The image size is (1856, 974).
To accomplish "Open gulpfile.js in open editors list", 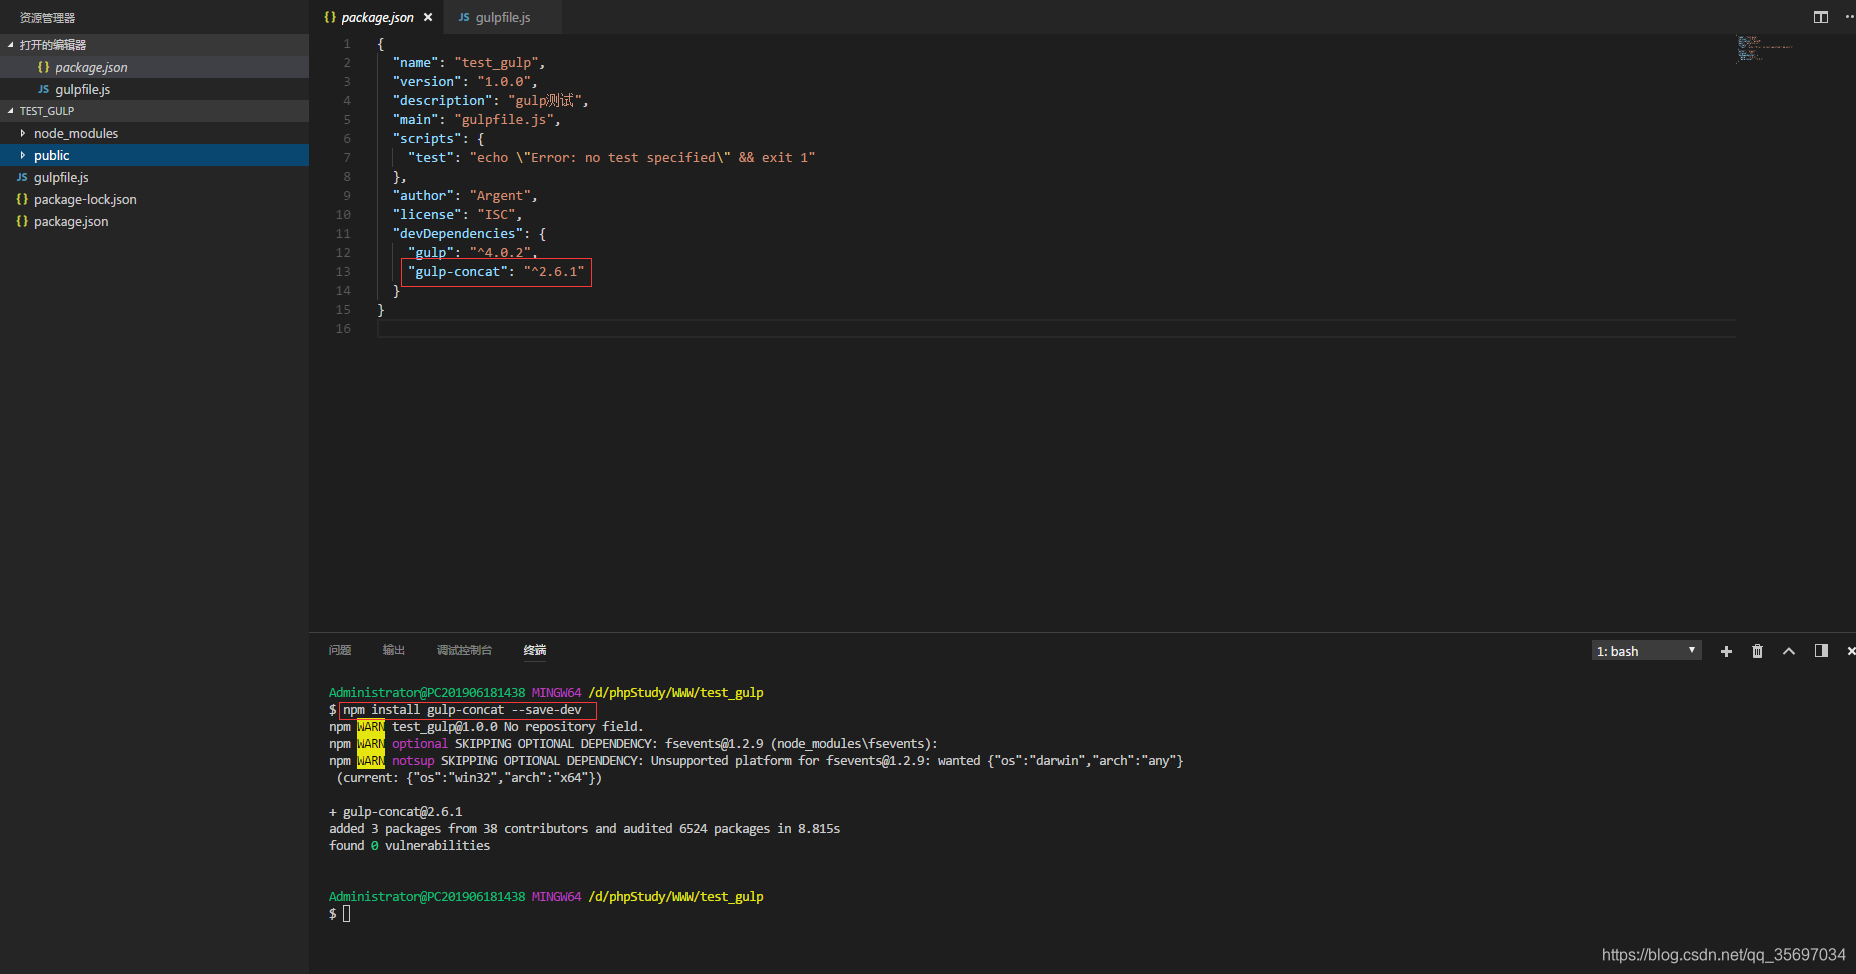I will pos(154,89).
